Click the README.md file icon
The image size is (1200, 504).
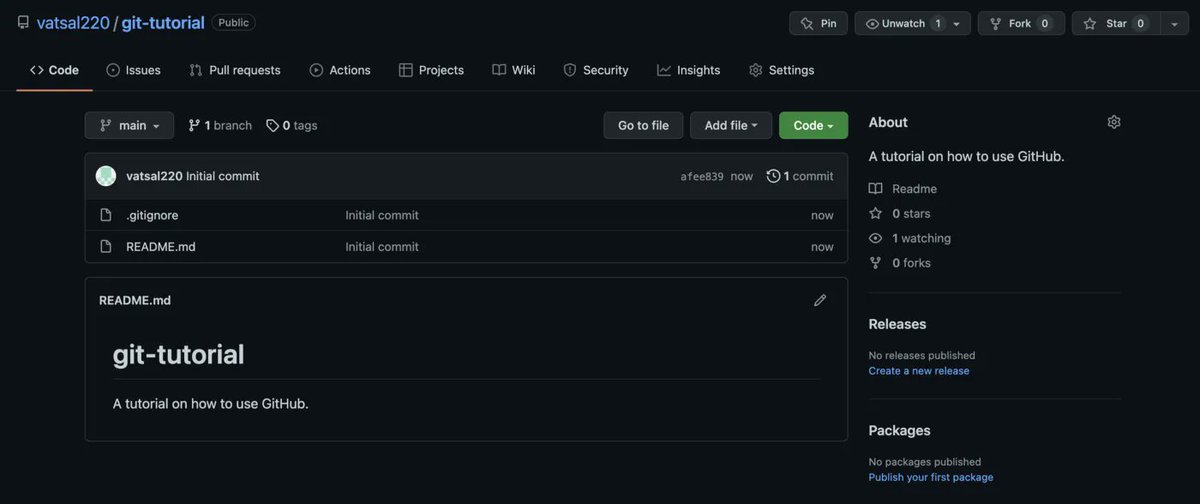[106, 246]
